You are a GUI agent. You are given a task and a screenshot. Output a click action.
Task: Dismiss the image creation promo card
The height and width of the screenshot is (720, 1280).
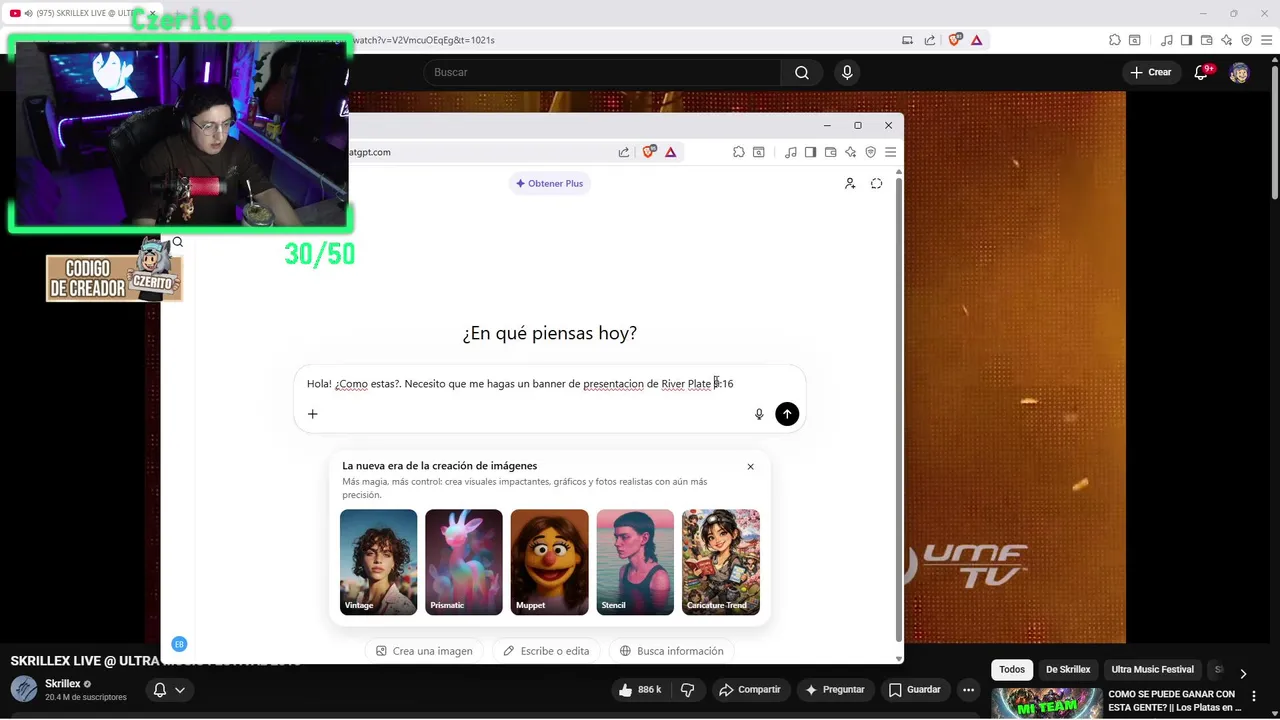[x=750, y=467]
